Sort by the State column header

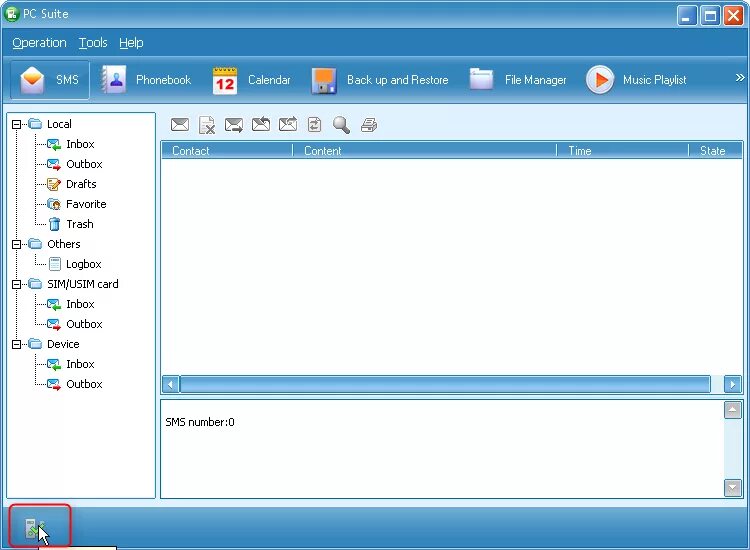pos(716,151)
